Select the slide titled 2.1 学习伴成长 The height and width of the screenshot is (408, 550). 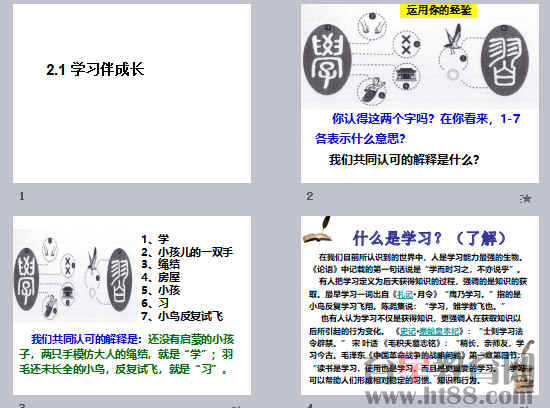click(132, 93)
